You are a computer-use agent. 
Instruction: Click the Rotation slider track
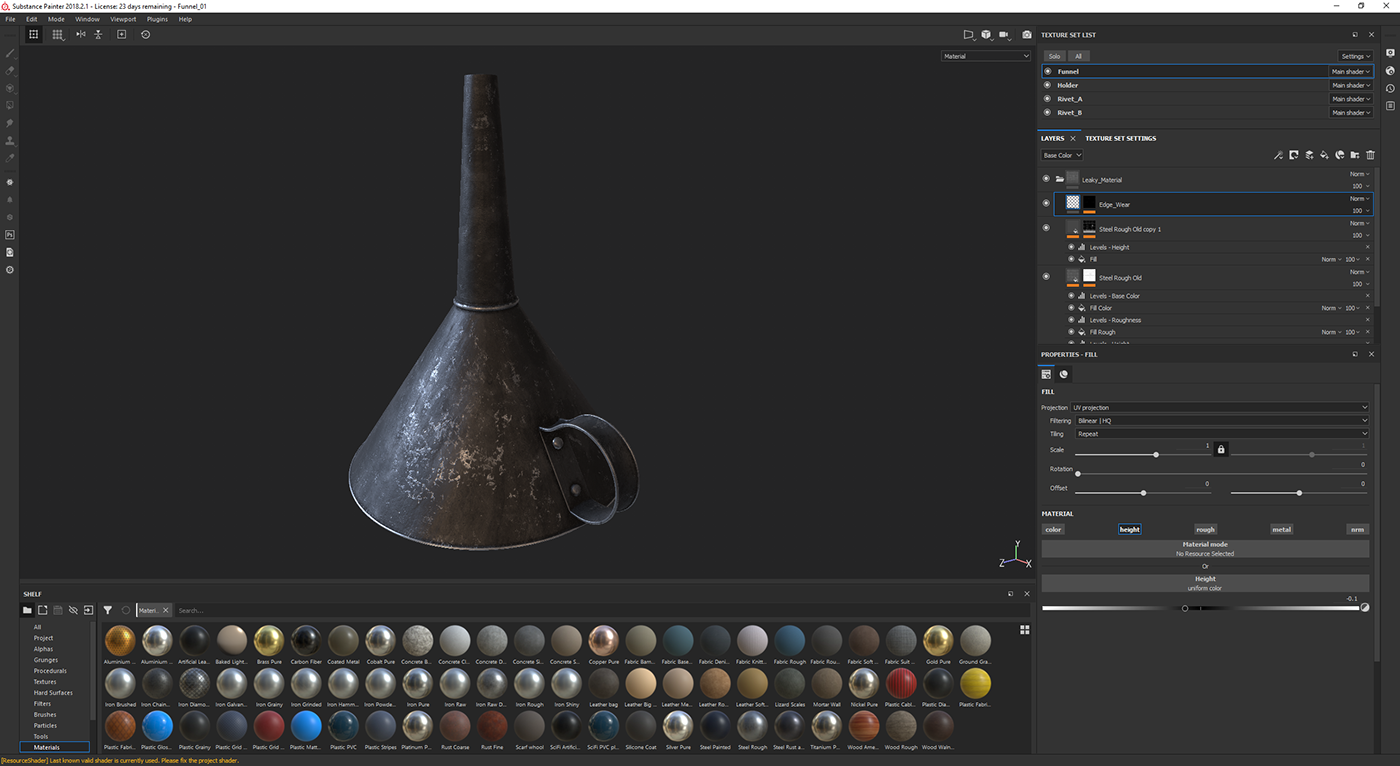1222,473
